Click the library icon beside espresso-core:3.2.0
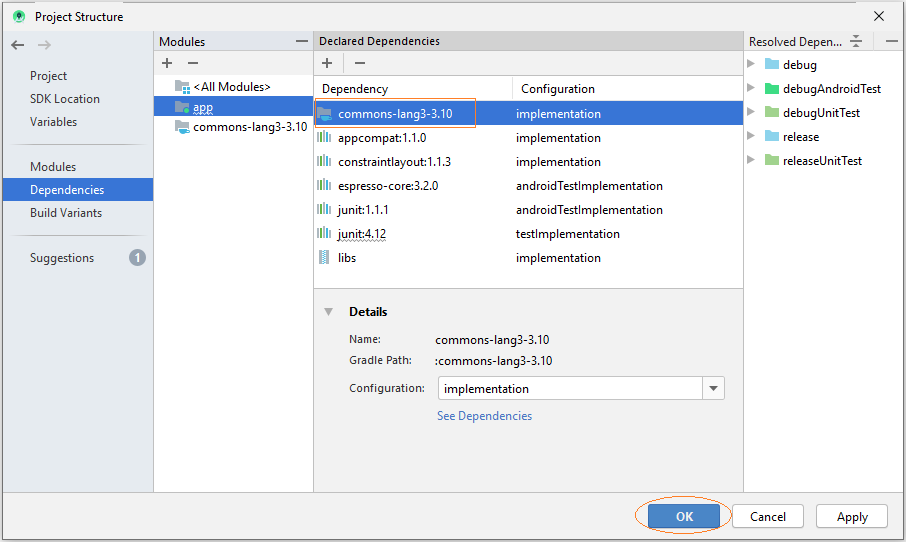The image size is (906, 542). click(324, 185)
